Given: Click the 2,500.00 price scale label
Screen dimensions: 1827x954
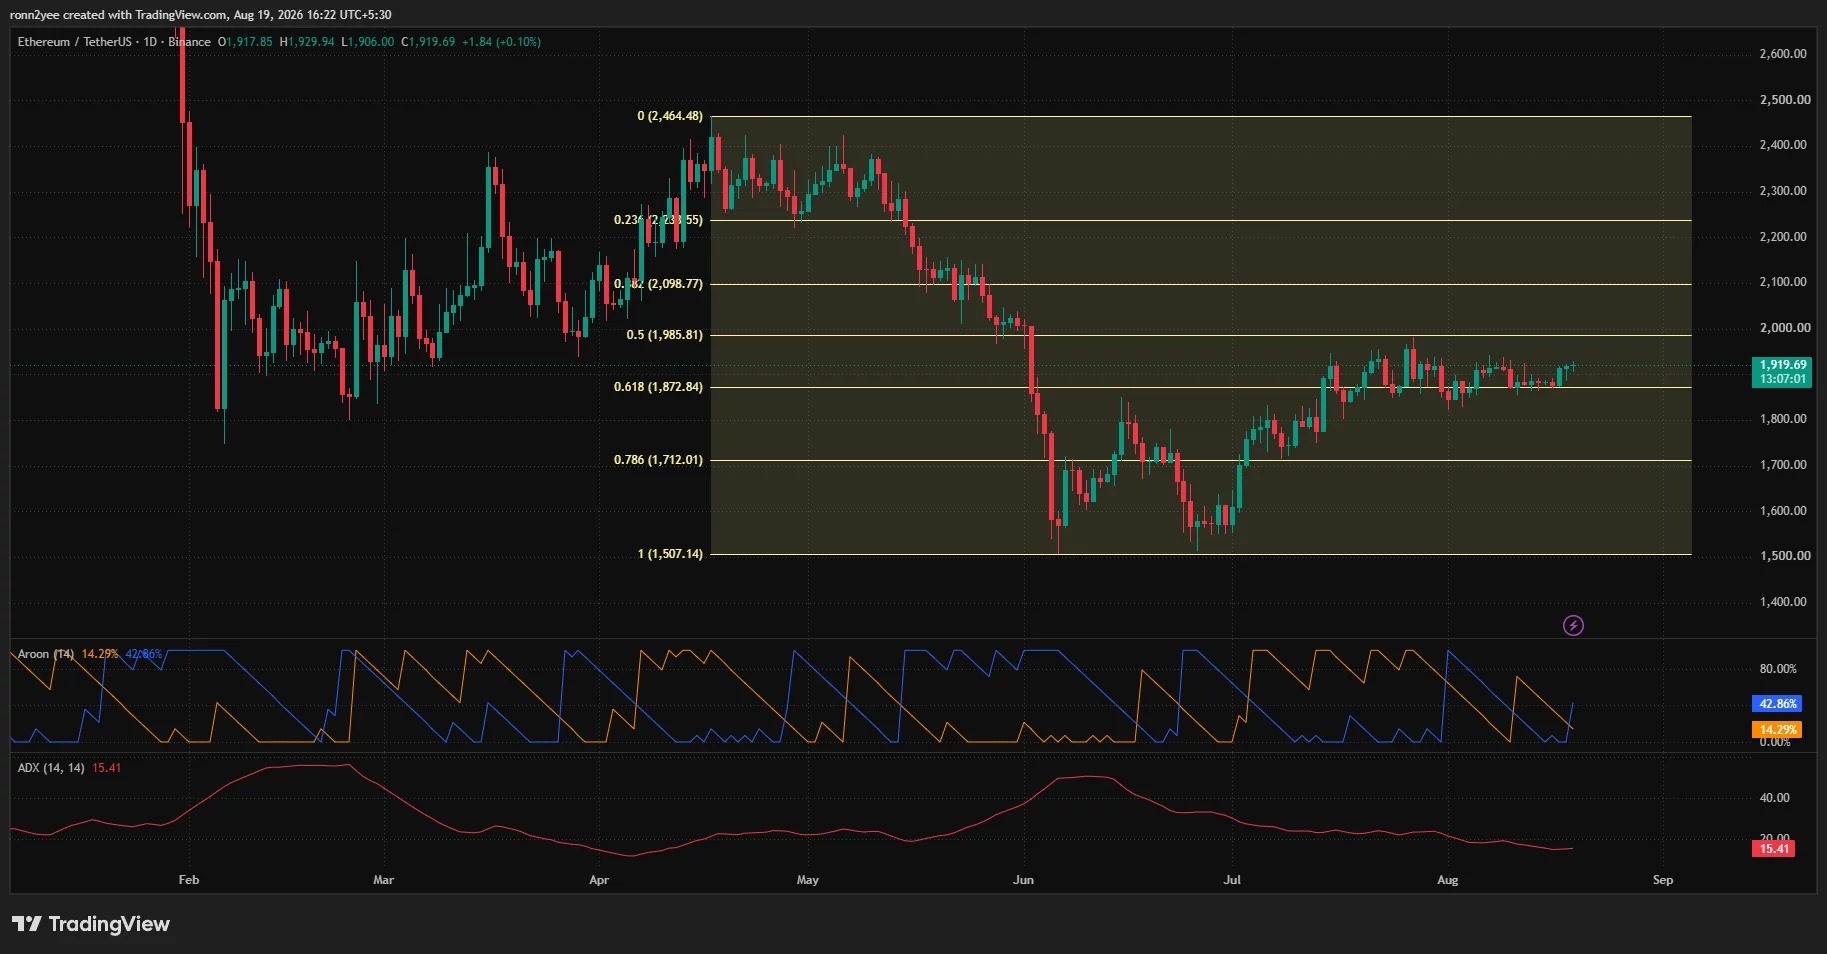Looking at the screenshot, I should tap(1785, 100).
